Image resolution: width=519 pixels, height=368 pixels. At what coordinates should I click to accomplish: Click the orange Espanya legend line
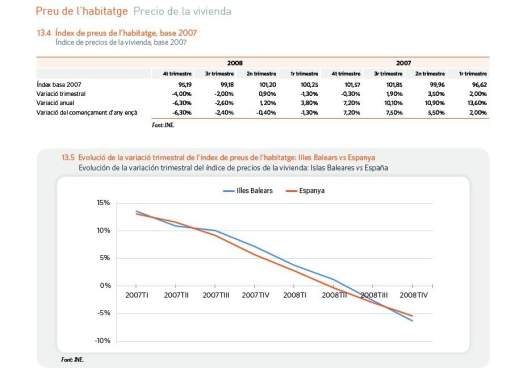pyautogui.click(x=291, y=191)
